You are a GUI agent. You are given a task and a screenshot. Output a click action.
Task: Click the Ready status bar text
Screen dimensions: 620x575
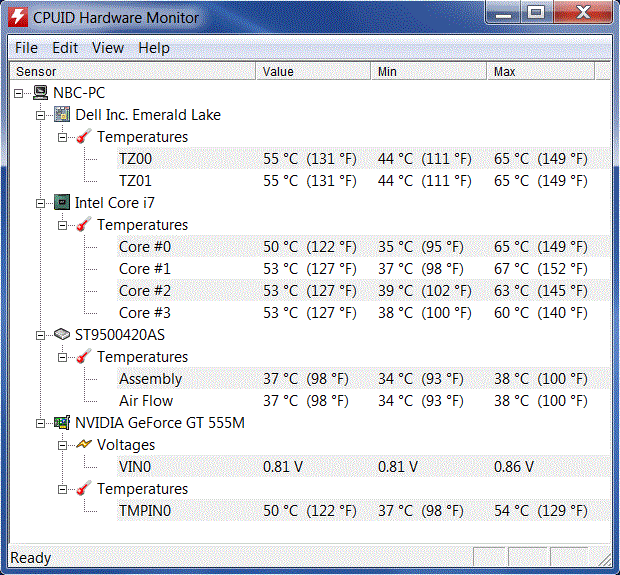[30, 558]
